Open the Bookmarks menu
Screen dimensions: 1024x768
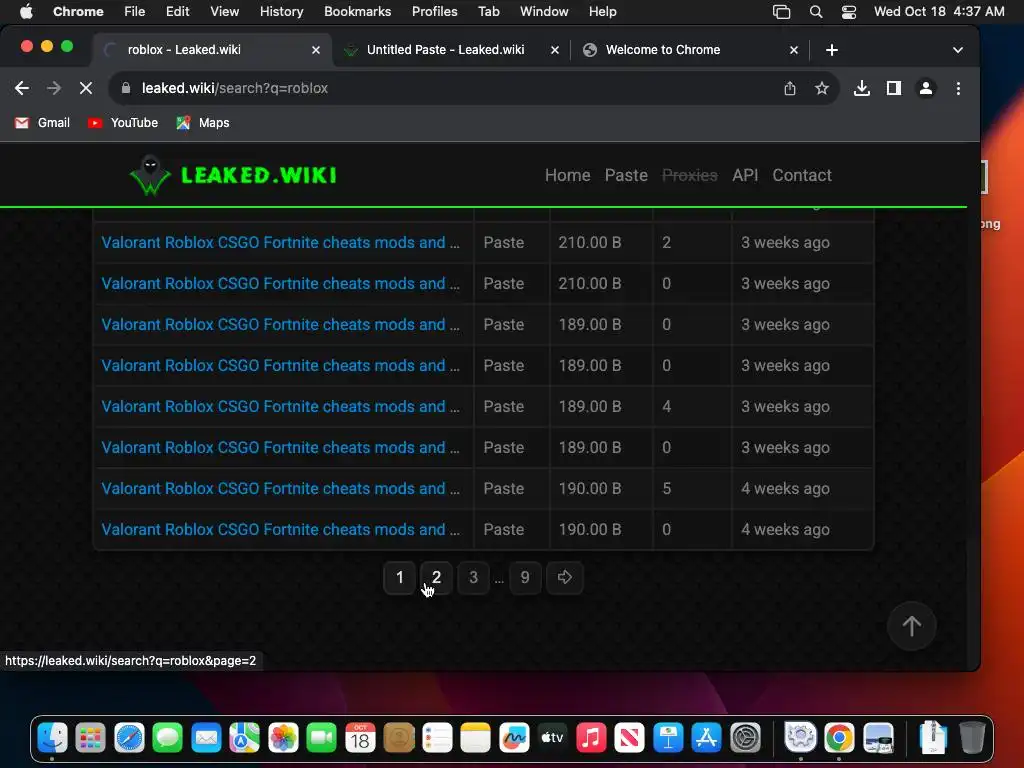(x=357, y=11)
